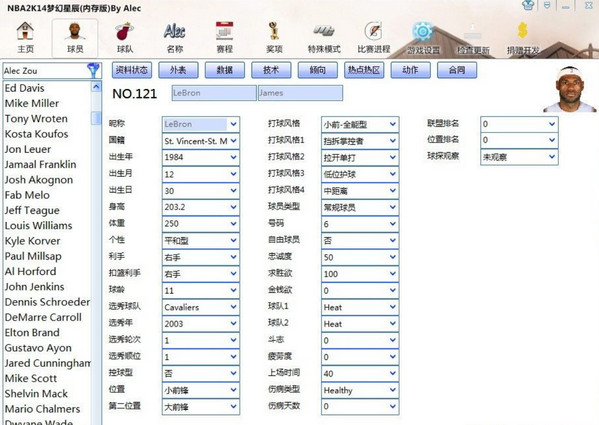Click the shirt skin icon in title bar

pos(528,5)
